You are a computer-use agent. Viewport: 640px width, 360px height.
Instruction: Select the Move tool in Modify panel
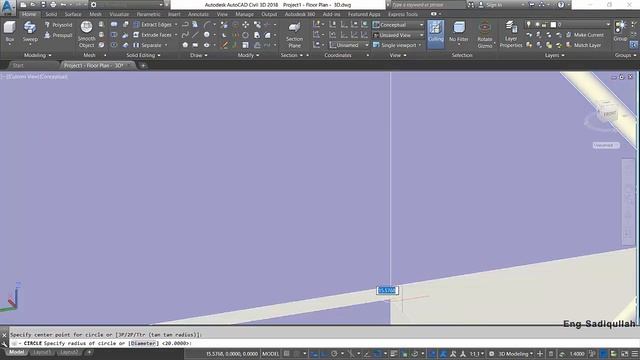pos(245,25)
